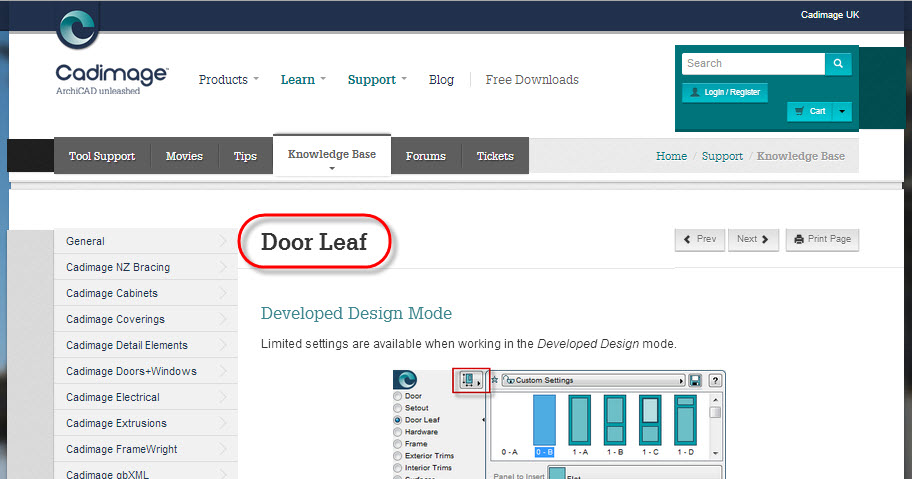Expand the Knowledge Base tab
Viewport: 912px width, 479px height.
[332, 156]
